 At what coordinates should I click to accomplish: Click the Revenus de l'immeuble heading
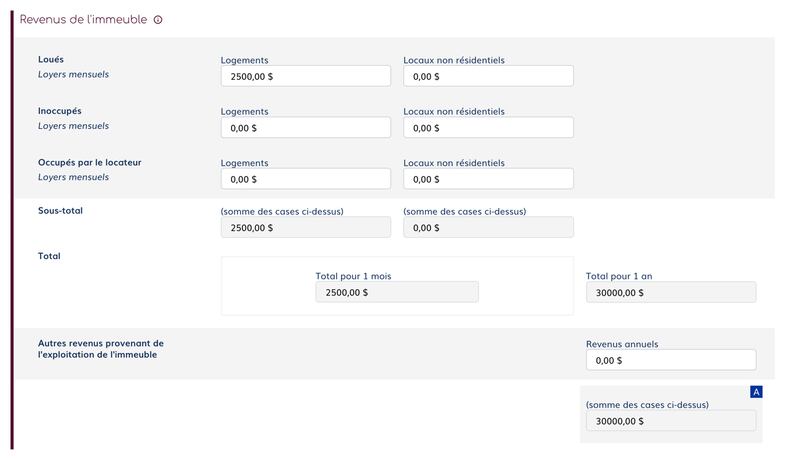[83, 20]
